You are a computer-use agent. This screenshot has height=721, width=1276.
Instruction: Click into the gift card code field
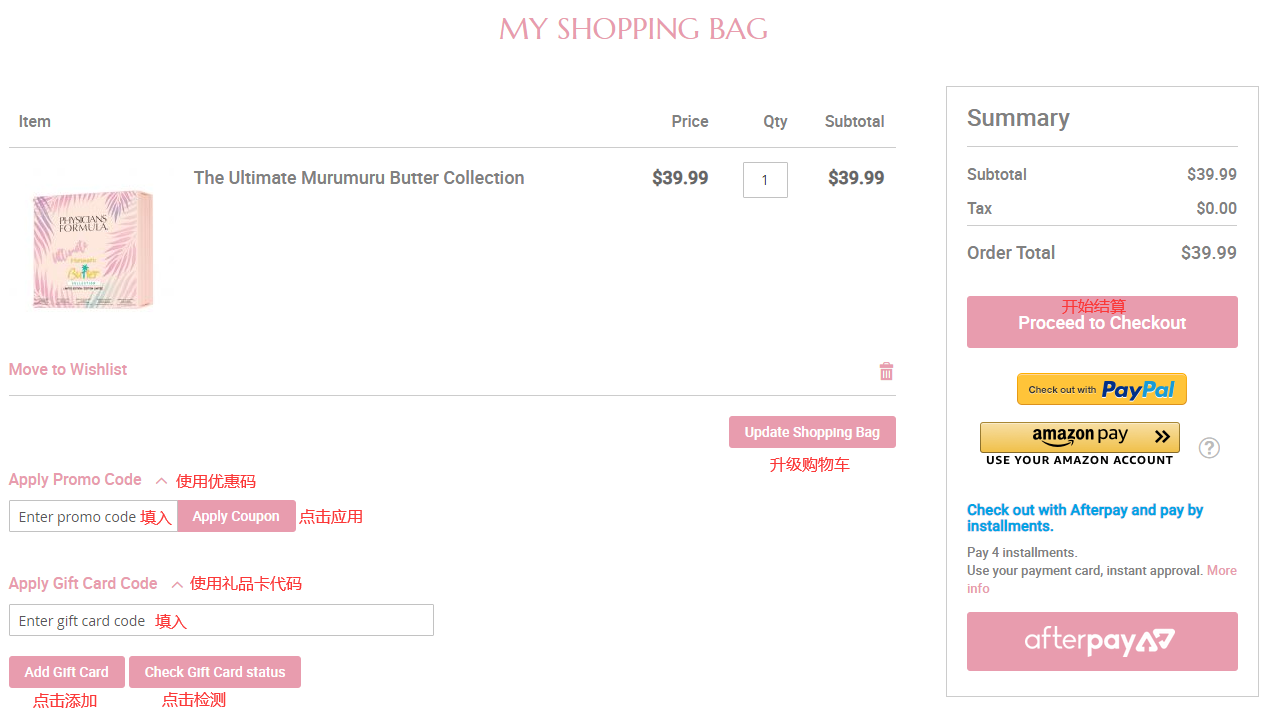tap(221, 620)
